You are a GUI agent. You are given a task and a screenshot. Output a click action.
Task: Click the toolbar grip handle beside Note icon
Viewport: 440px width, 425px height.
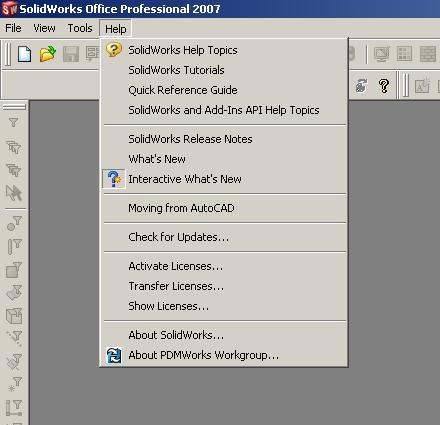pyautogui.click(x=405, y=86)
